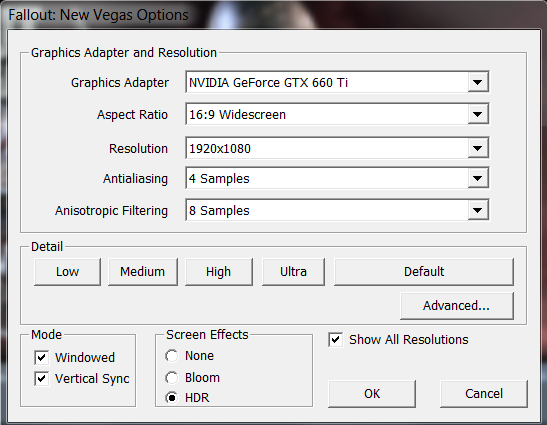Image resolution: width=547 pixels, height=425 pixels.
Task: Apply the Ultra detail preset
Action: pyautogui.click(x=293, y=272)
